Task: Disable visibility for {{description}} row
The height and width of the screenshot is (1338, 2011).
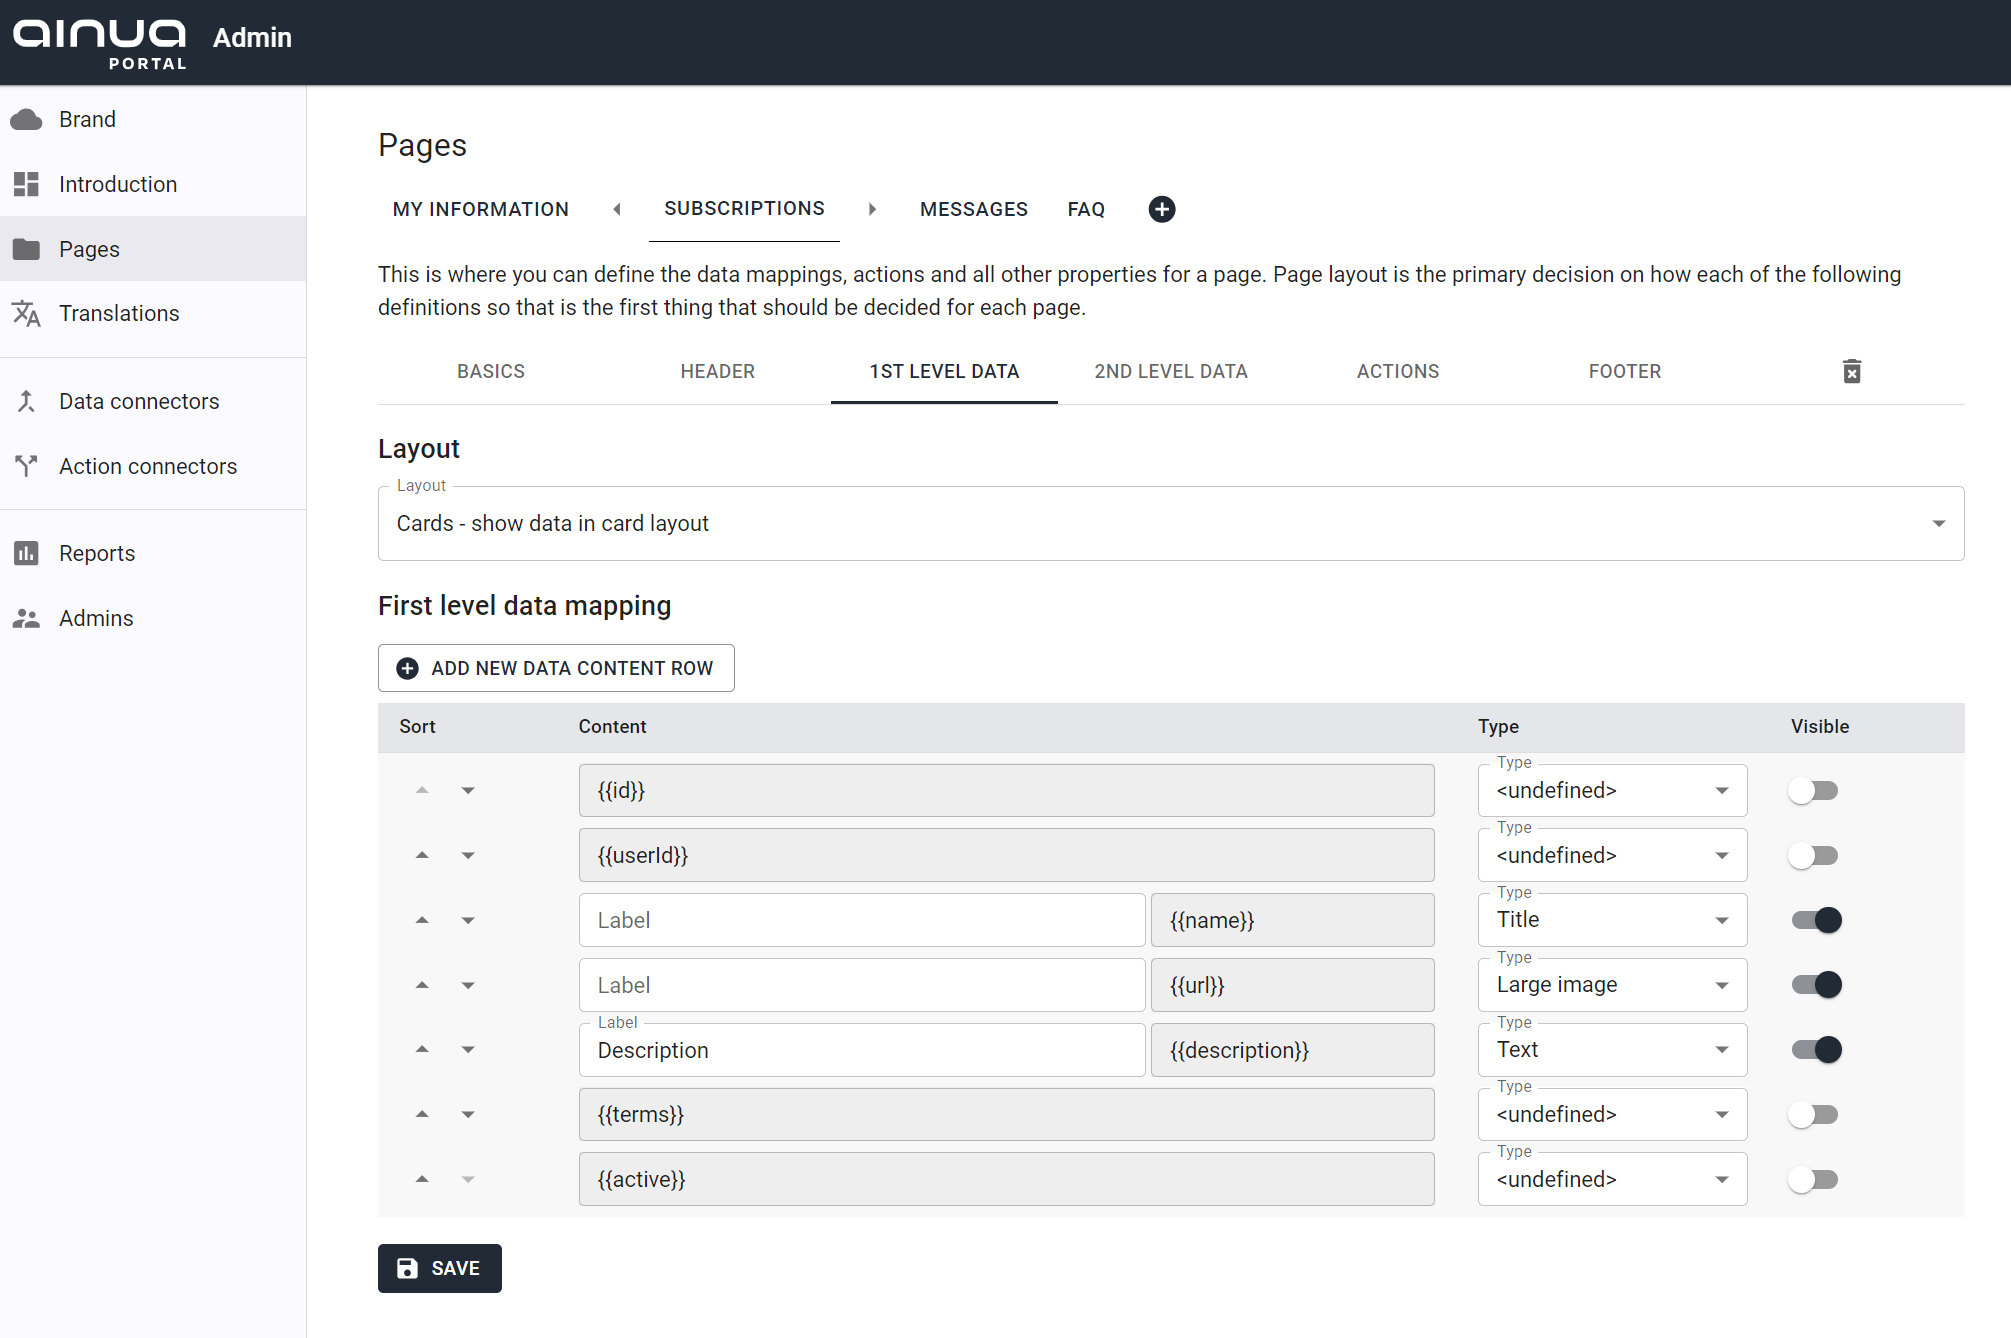Action: coord(1816,1050)
